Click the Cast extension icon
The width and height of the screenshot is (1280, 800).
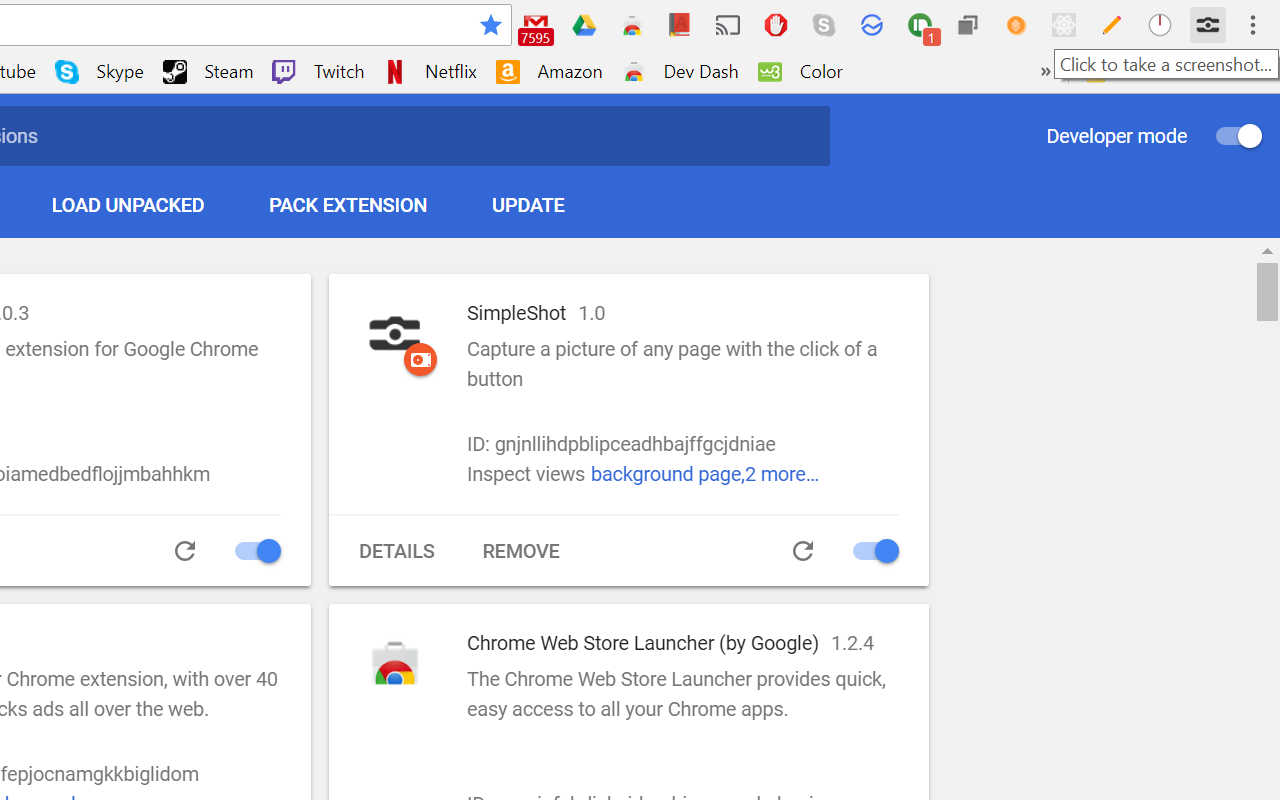point(728,26)
